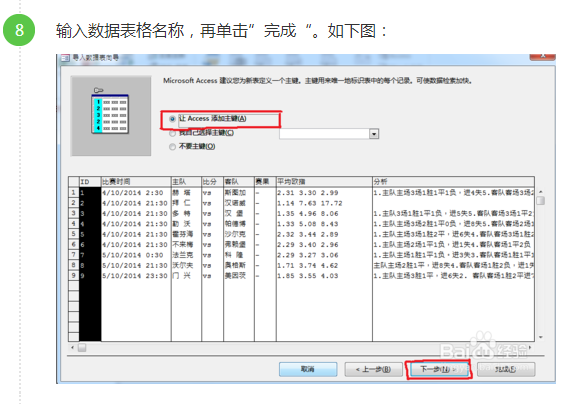Viewport: 585px width, 404px height.
Task: Click the green step 8 badge
Action: click(x=19, y=30)
